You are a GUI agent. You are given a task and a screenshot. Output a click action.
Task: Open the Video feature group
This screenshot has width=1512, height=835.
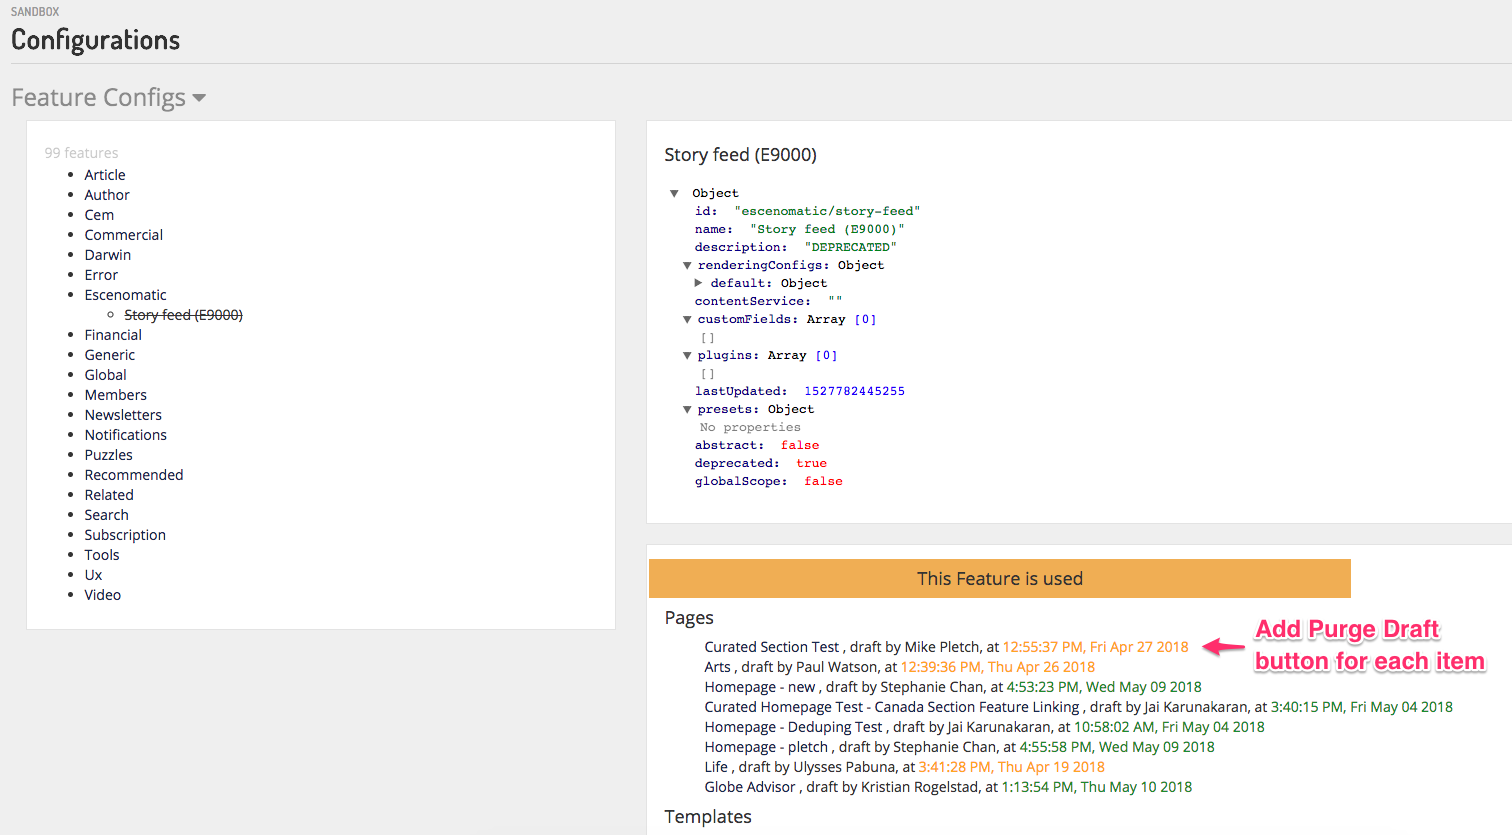click(x=103, y=595)
